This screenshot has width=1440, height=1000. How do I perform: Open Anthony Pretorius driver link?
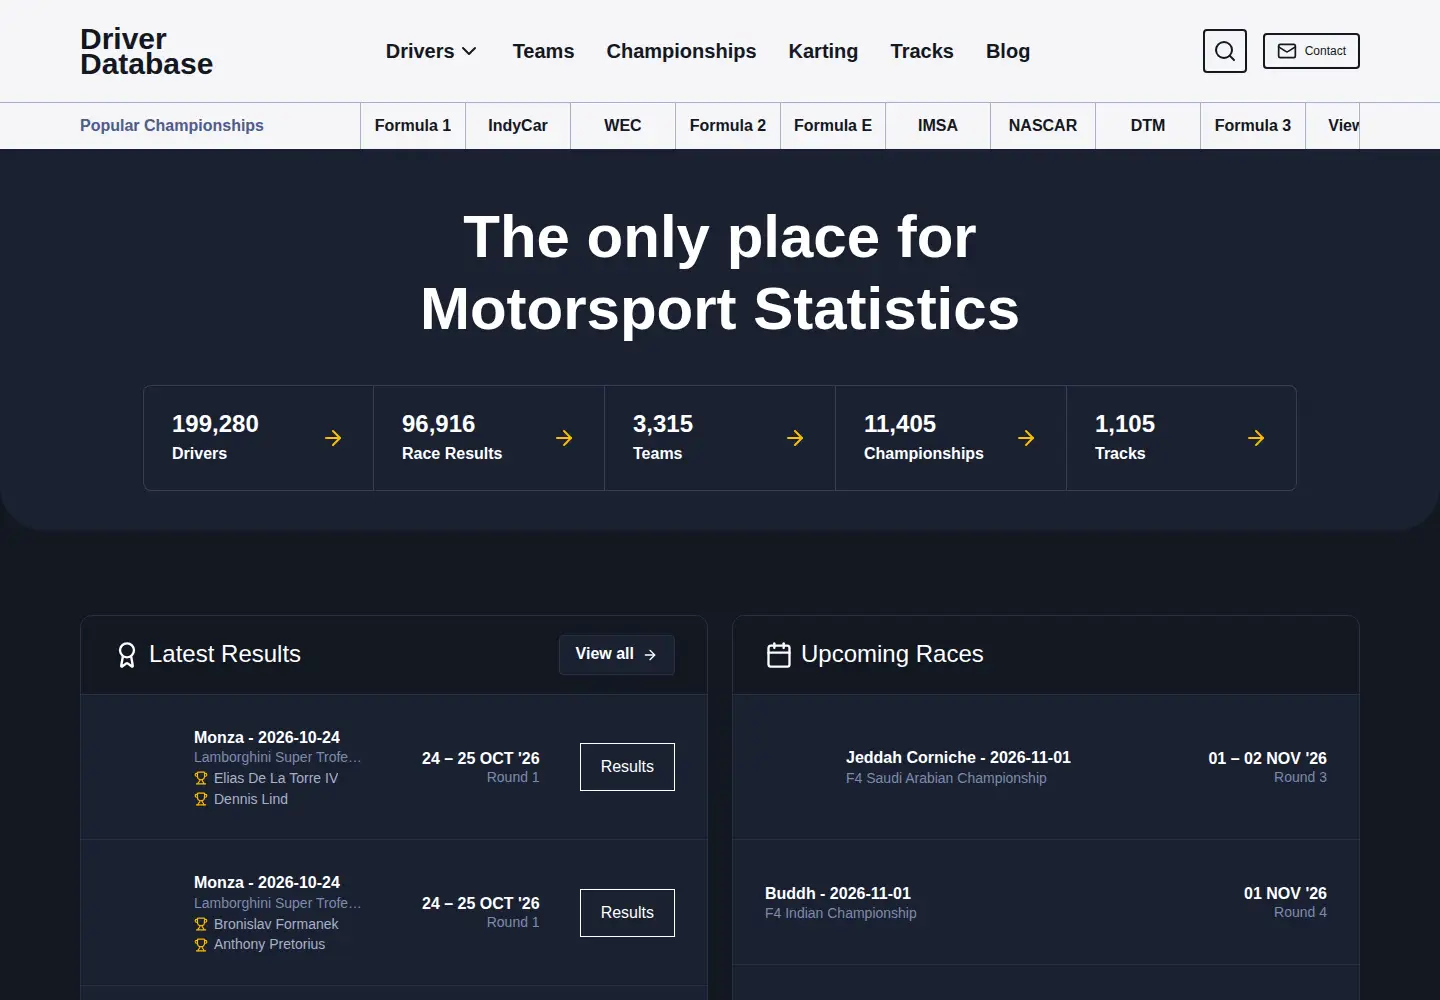(x=269, y=944)
